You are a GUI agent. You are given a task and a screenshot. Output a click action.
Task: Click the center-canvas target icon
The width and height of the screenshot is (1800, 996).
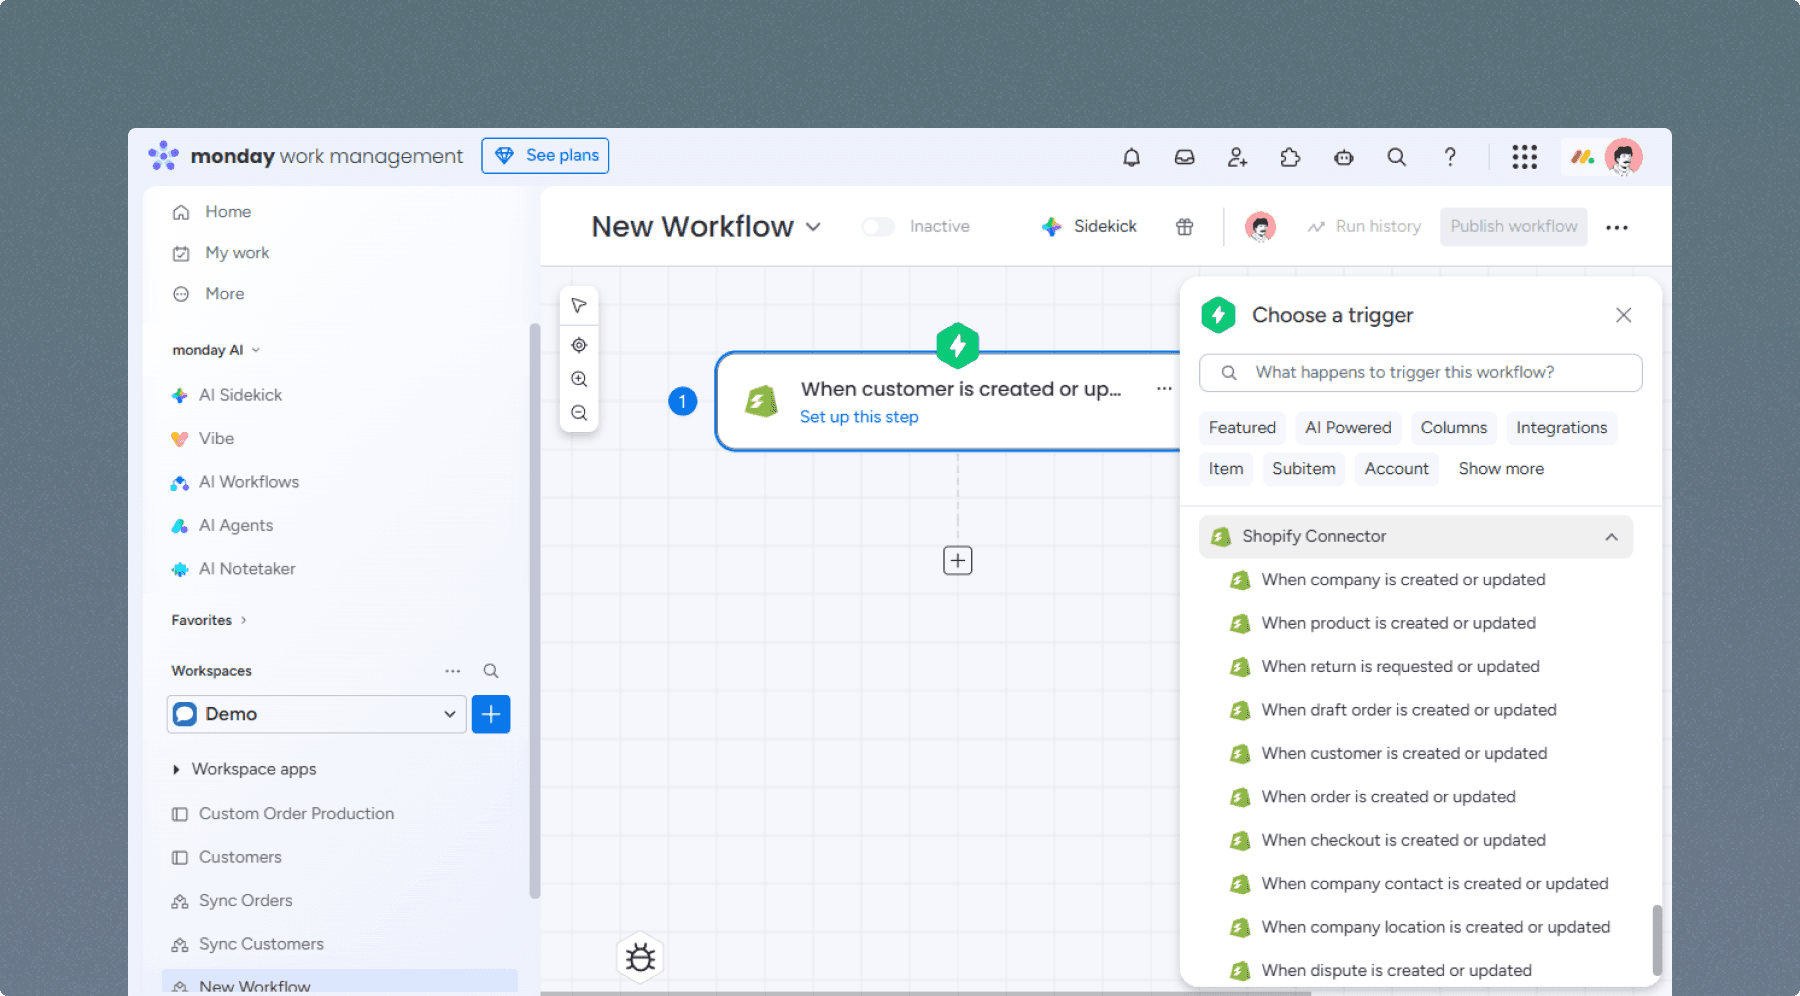coord(579,345)
